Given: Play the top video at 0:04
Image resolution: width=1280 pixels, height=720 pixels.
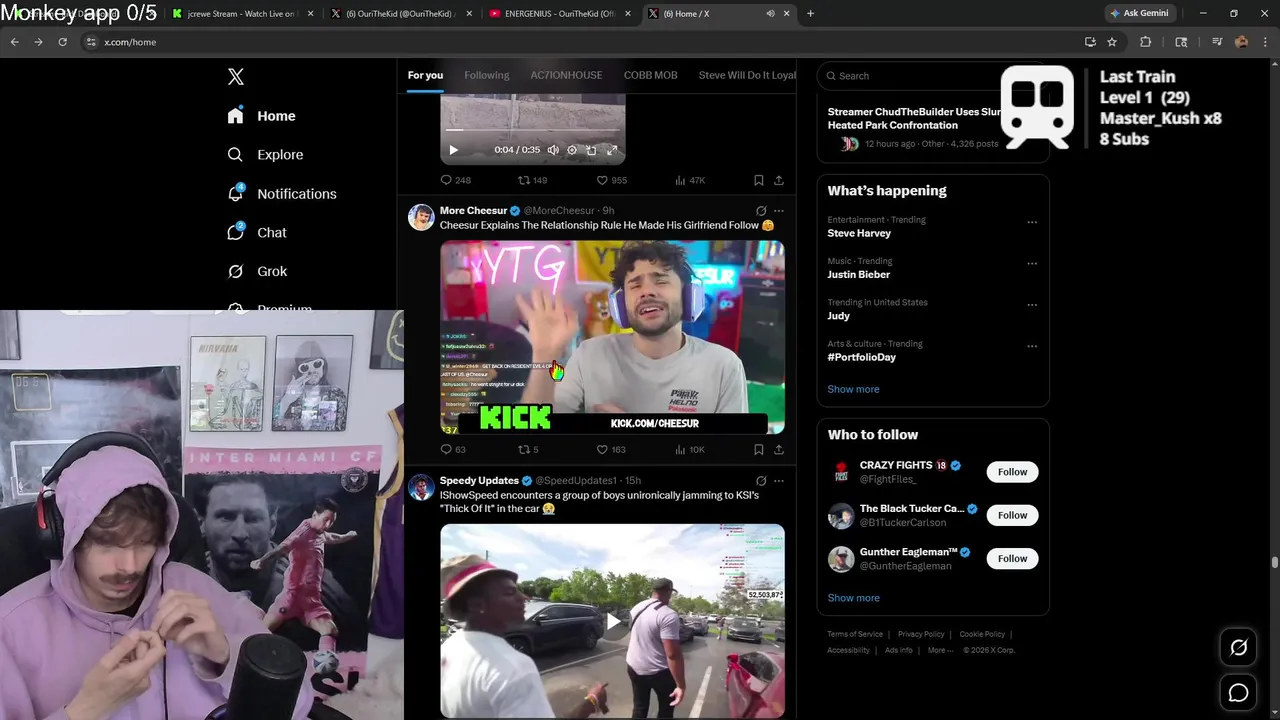Looking at the screenshot, I should 453,150.
